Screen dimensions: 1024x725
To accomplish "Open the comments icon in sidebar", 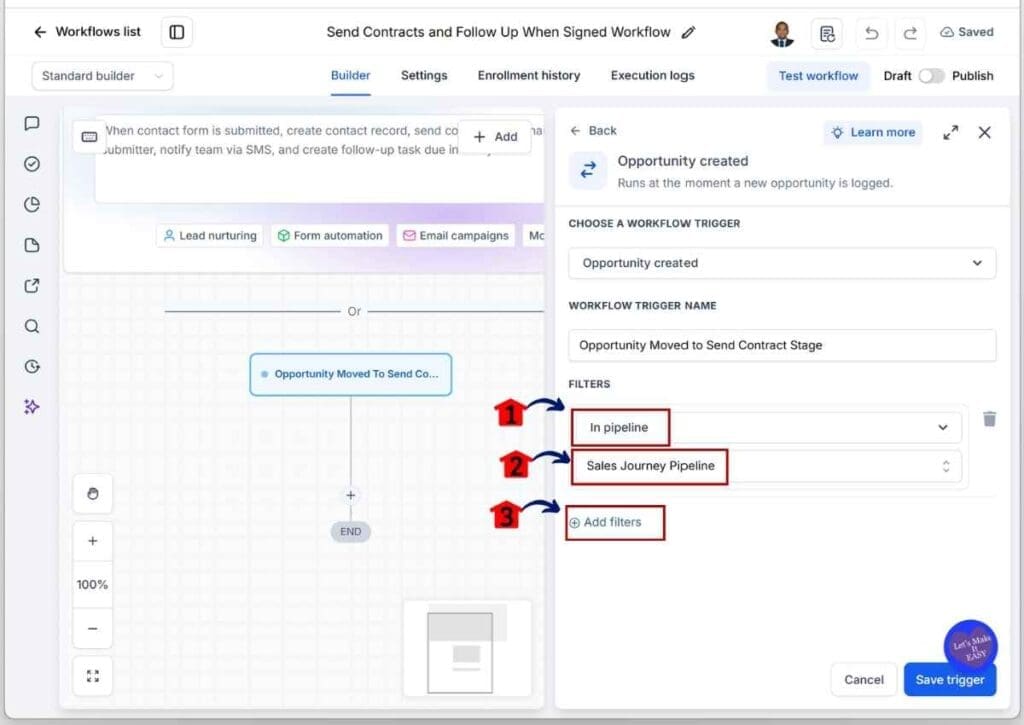I will click(31, 123).
